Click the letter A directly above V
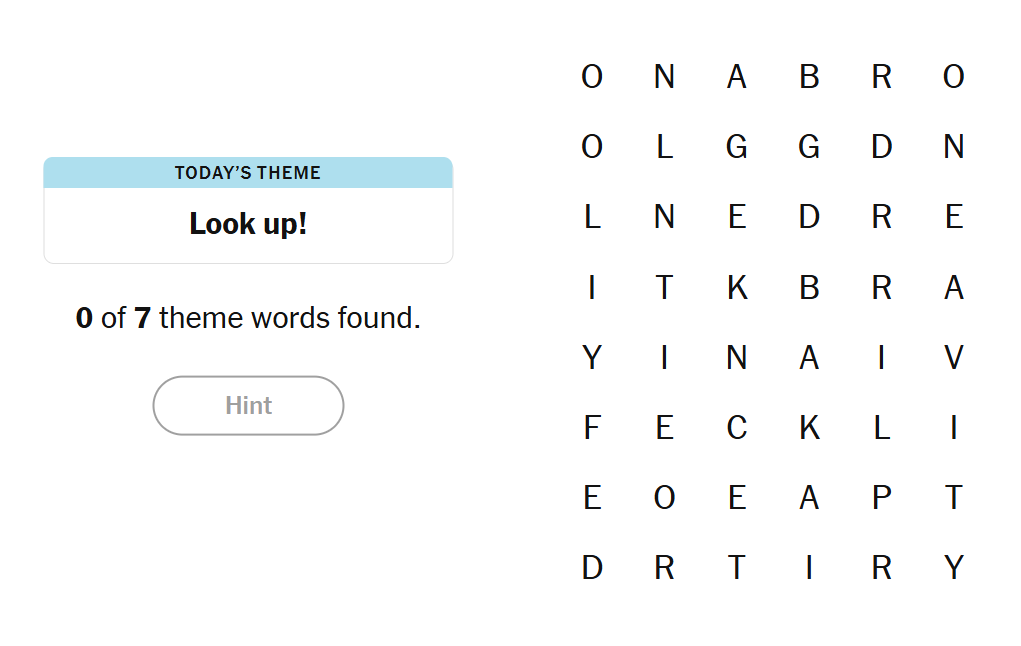The image size is (1021, 646). click(x=954, y=288)
